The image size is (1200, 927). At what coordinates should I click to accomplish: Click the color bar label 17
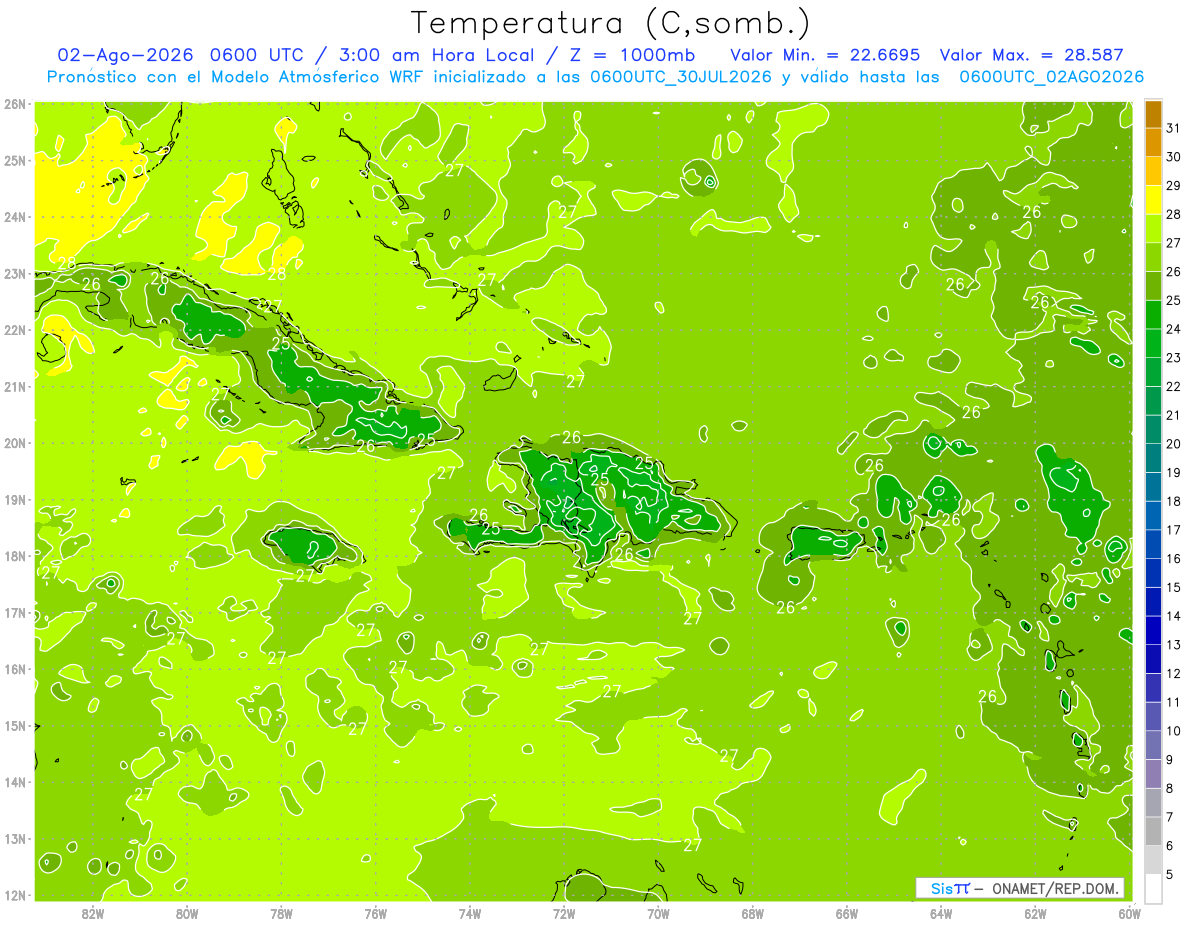(1173, 530)
